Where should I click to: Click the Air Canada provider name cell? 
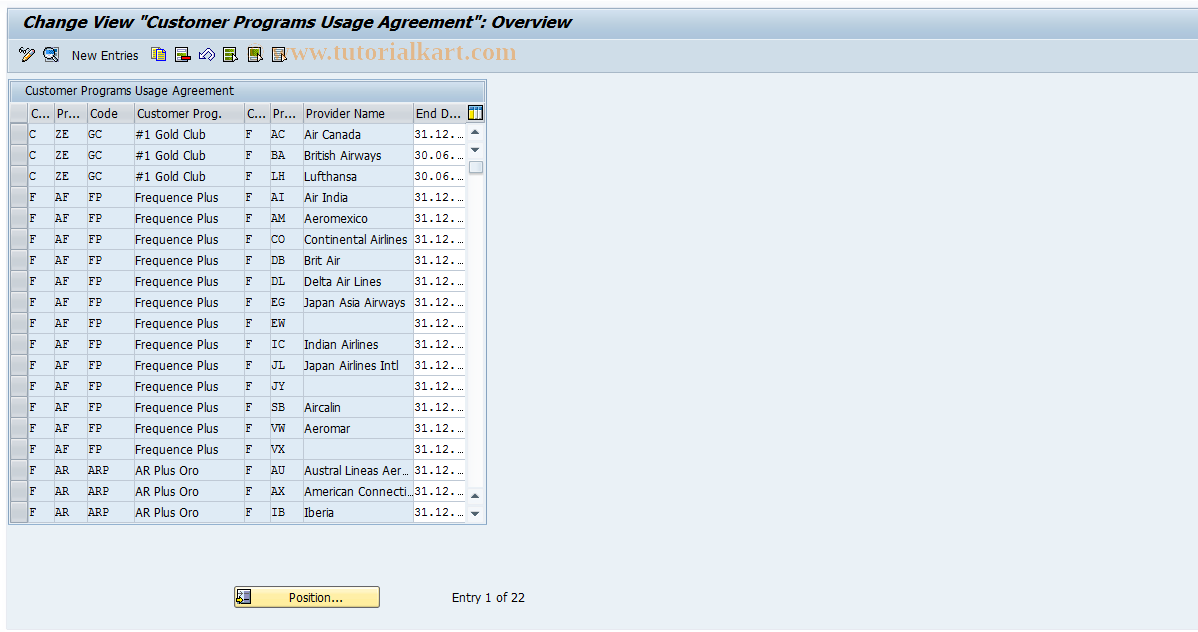click(358, 134)
